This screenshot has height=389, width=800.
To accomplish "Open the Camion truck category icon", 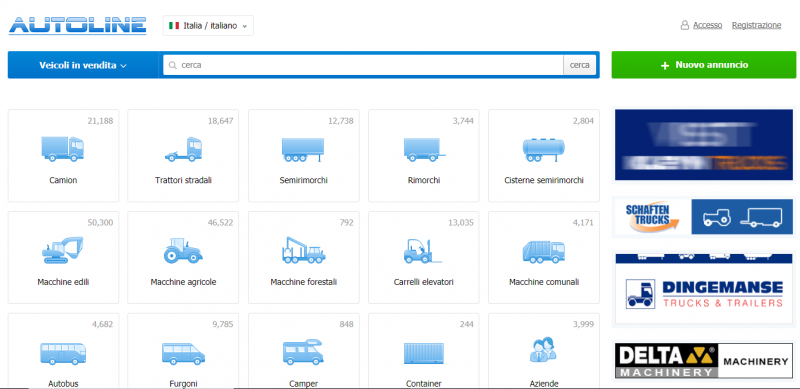I will click(x=63, y=149).
